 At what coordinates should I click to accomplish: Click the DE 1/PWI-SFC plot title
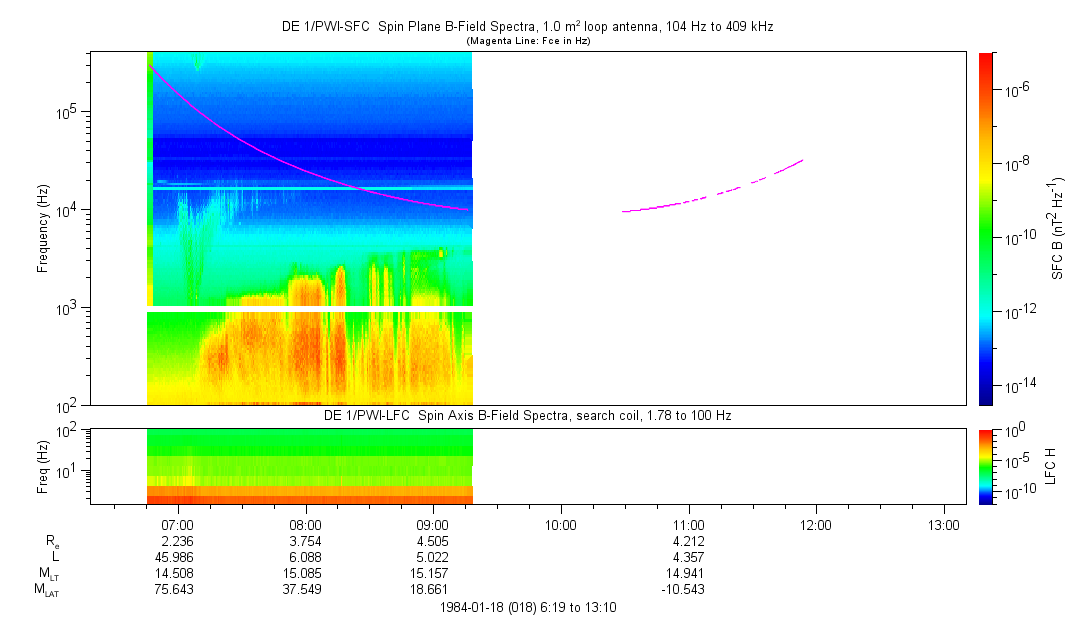tap(526, 26)
